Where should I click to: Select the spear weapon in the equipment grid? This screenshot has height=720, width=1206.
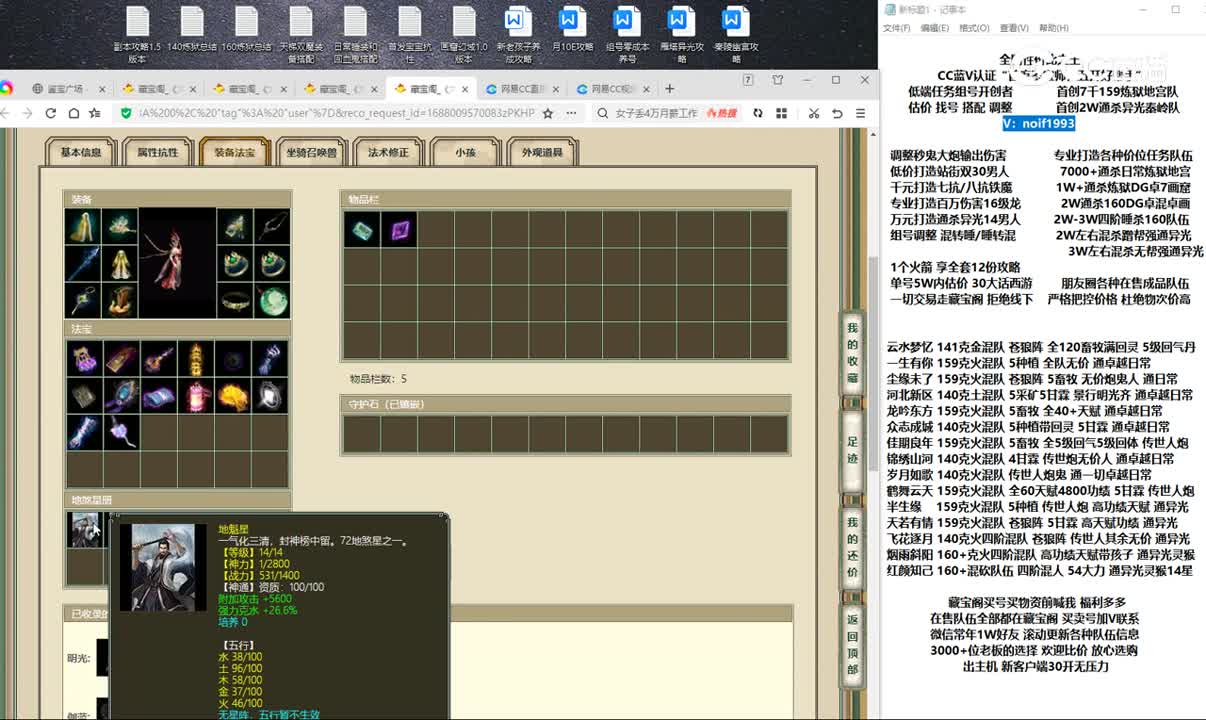(x=83, y=263)
